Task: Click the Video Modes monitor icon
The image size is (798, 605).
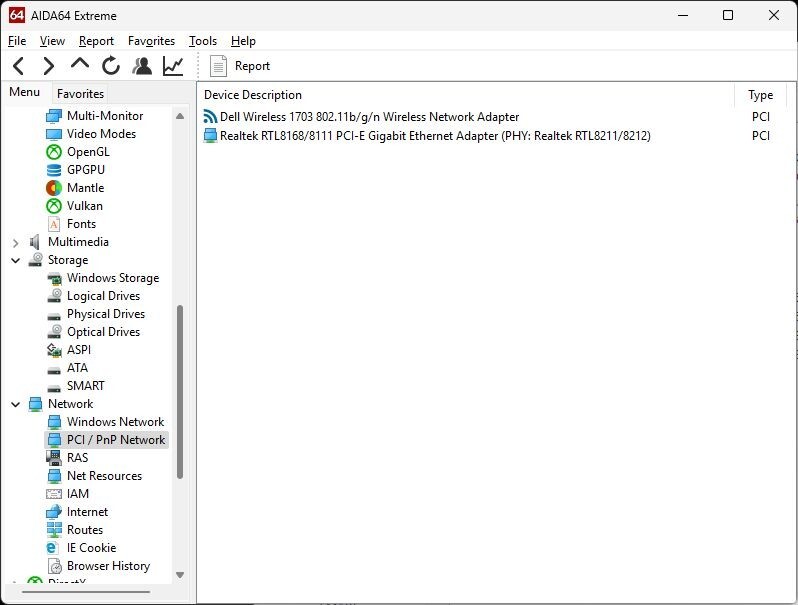Action: click(54, 134)
